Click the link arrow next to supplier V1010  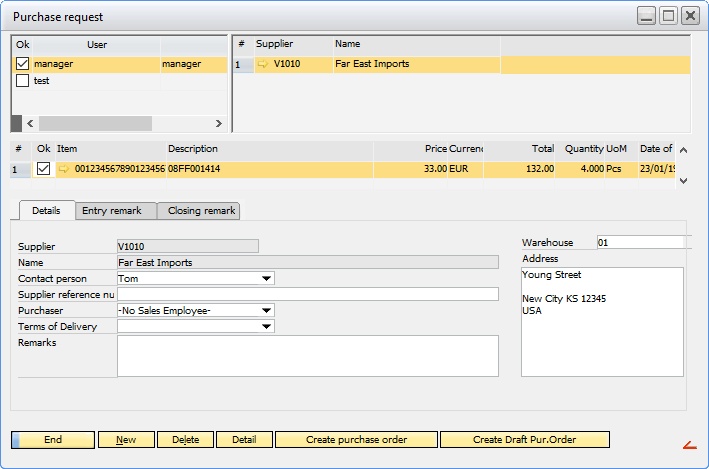[263, 64]
